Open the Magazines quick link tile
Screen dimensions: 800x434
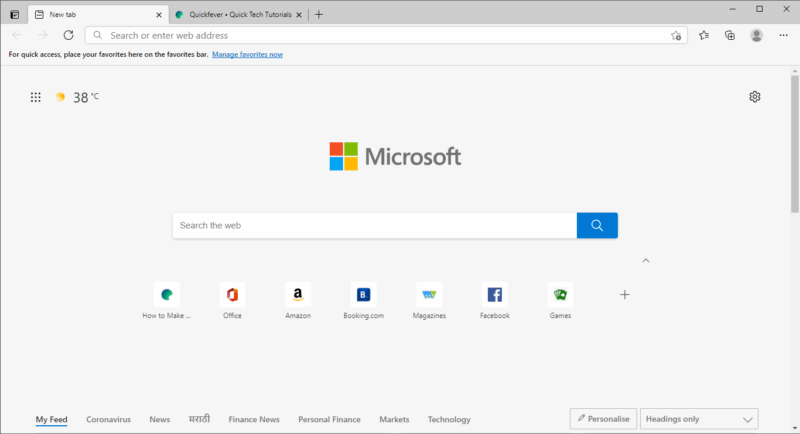pyautogui.click(x=429, y=301)
